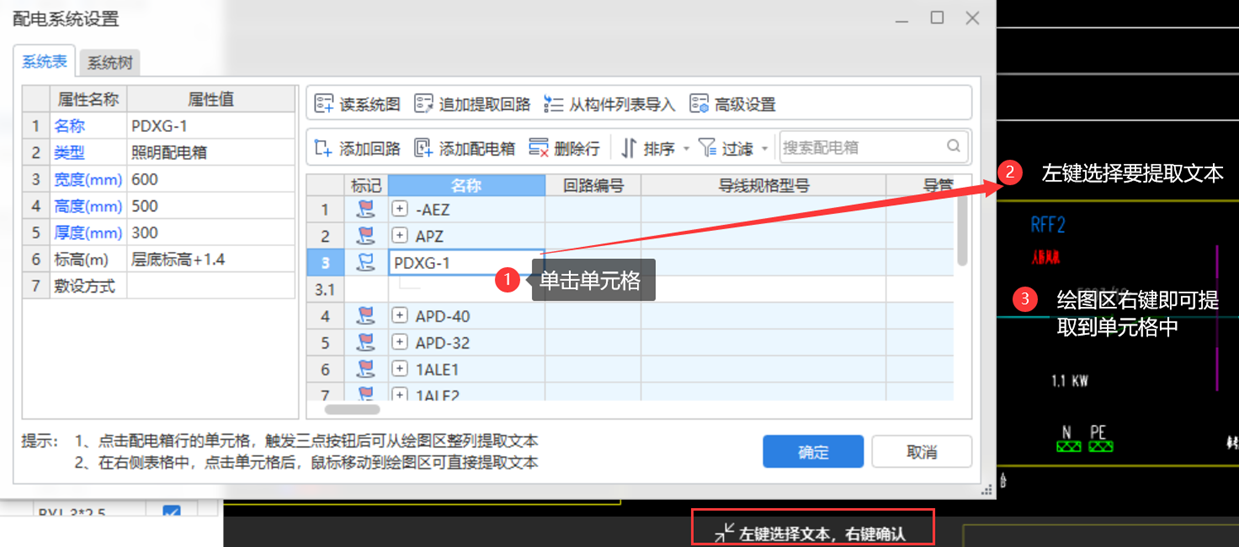Click the search magnifier icon in 搜索配电箱

954,147
